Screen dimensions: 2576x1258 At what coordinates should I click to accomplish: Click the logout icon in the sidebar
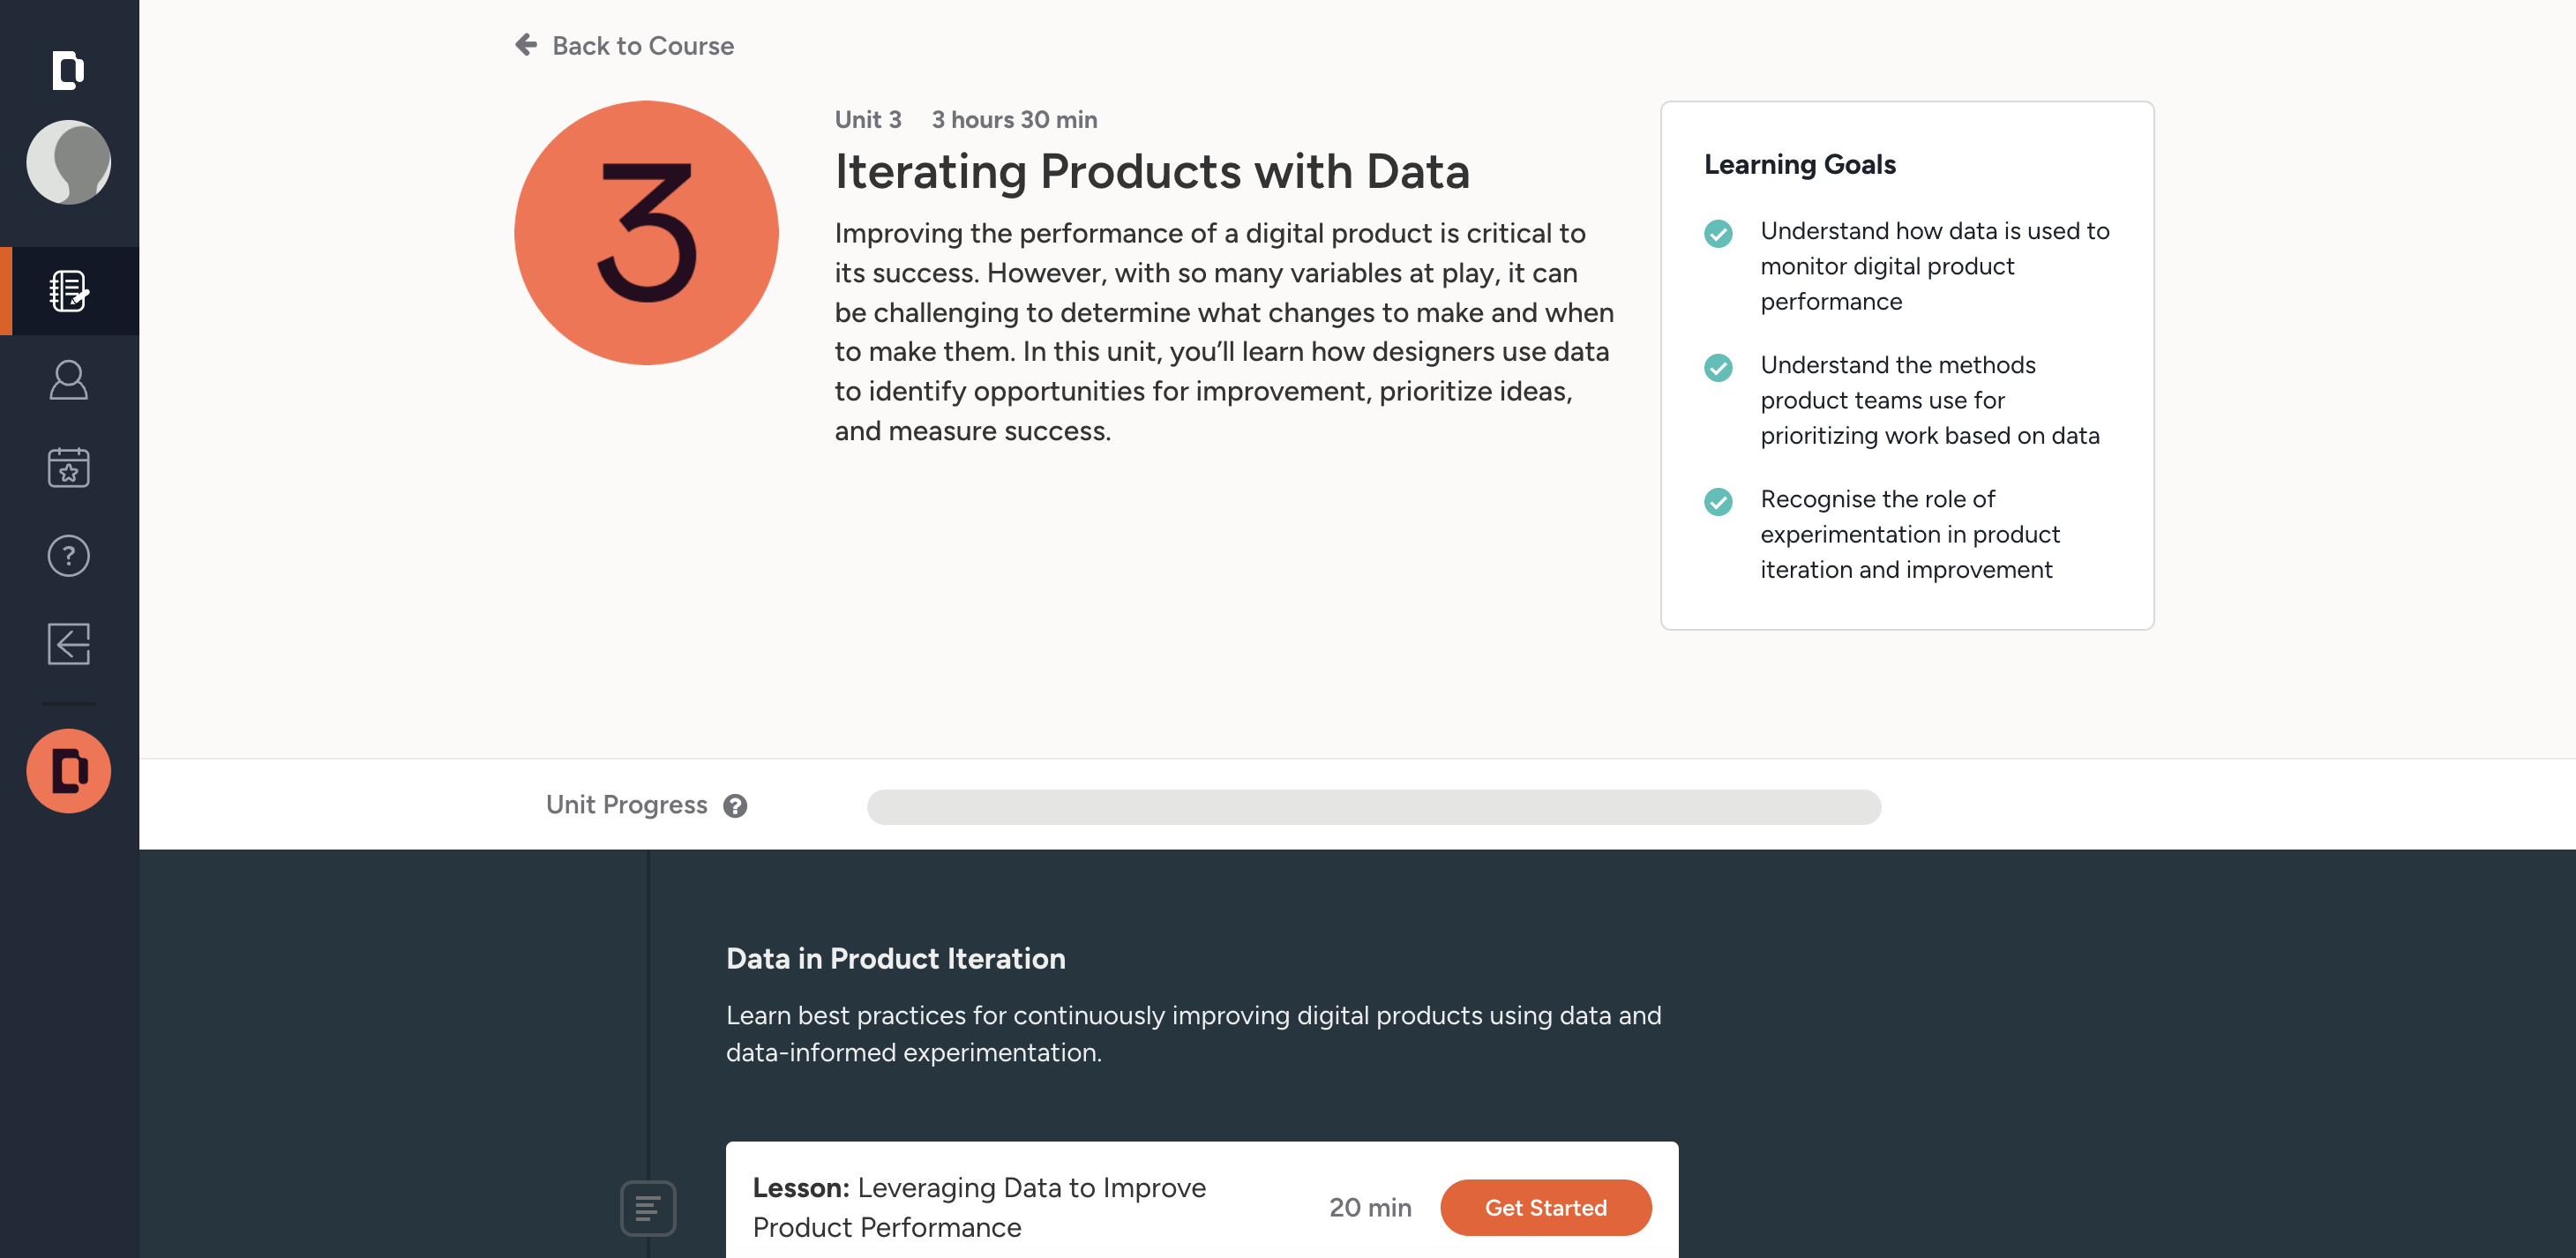(67, 644)
